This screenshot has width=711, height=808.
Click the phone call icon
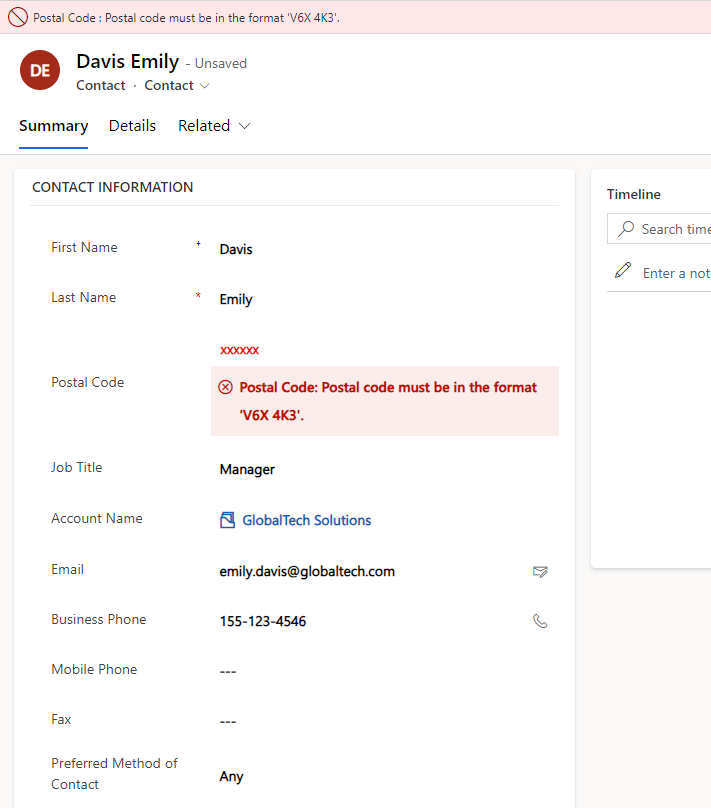pyautogui.click(x=540, y=621)
